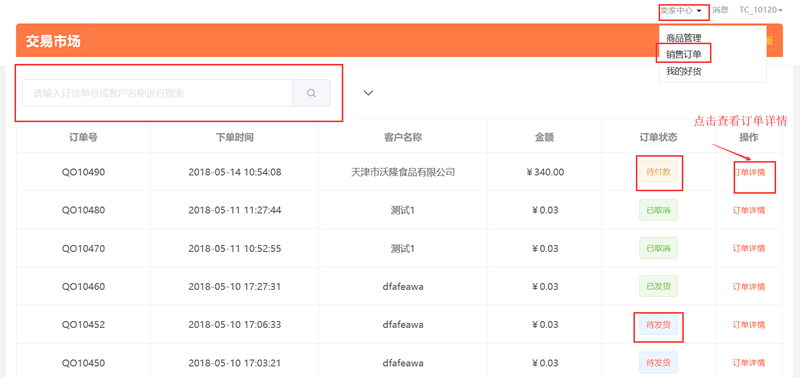Open 订单详情 for order QO10460
Screen dimensions: 800x378
click(x=749, y=287)
